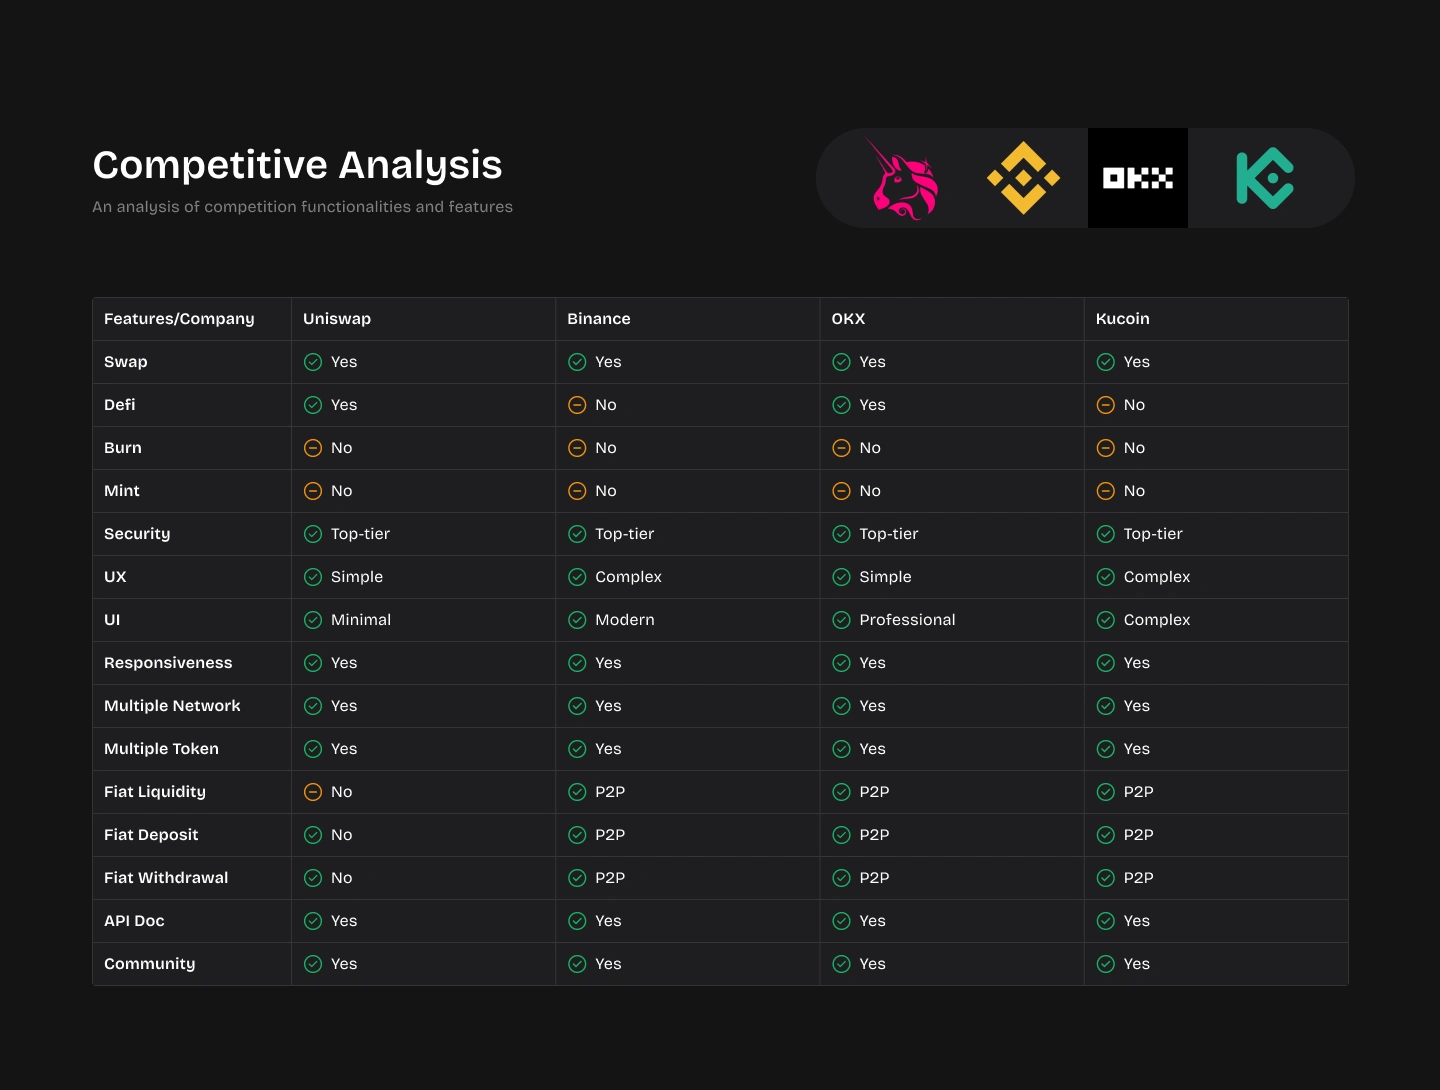Click green check icon for OKX Security
Screen dimensions: 1440x1090
point(842,534)
